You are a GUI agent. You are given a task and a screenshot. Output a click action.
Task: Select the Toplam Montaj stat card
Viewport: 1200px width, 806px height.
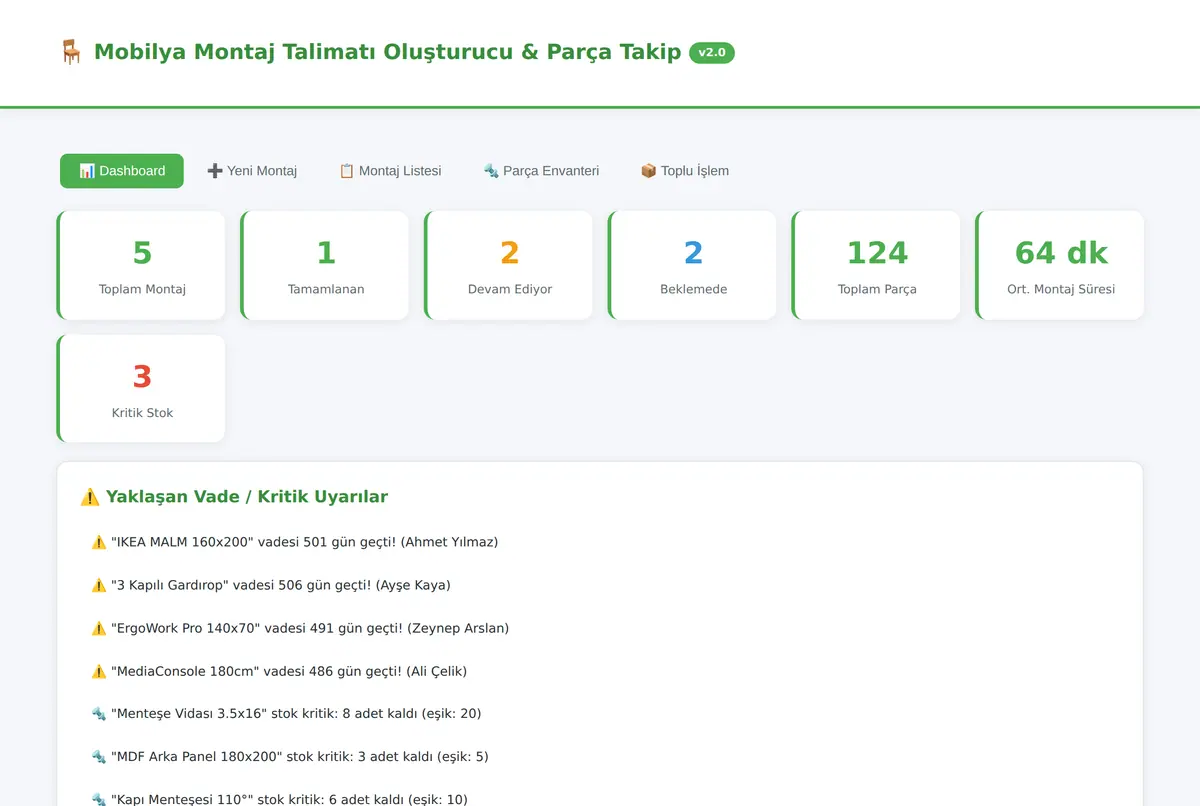141,265
